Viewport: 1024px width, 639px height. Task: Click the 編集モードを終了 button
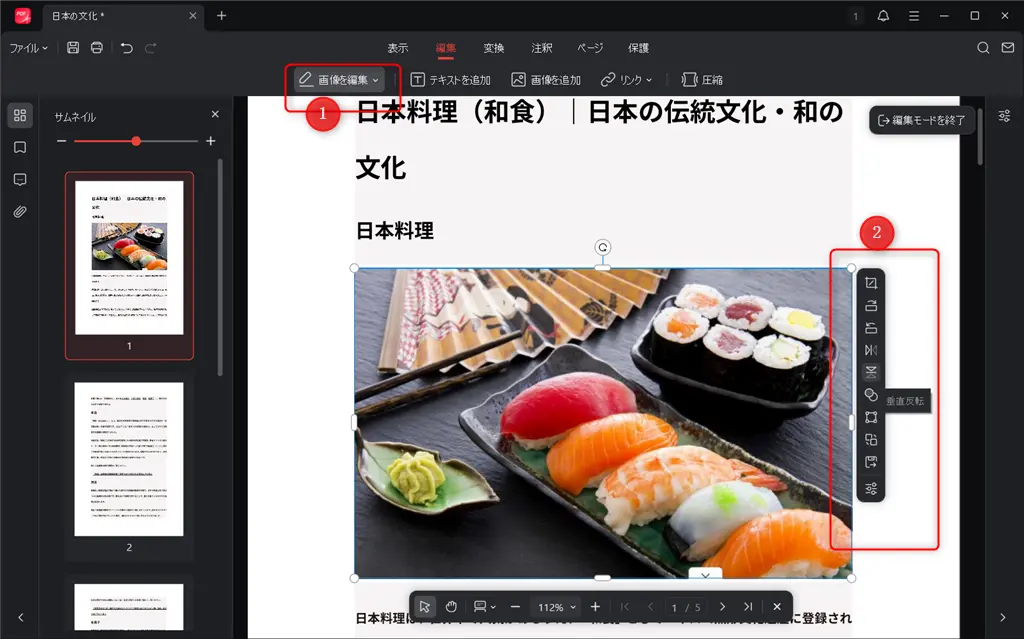coord(921,120)
